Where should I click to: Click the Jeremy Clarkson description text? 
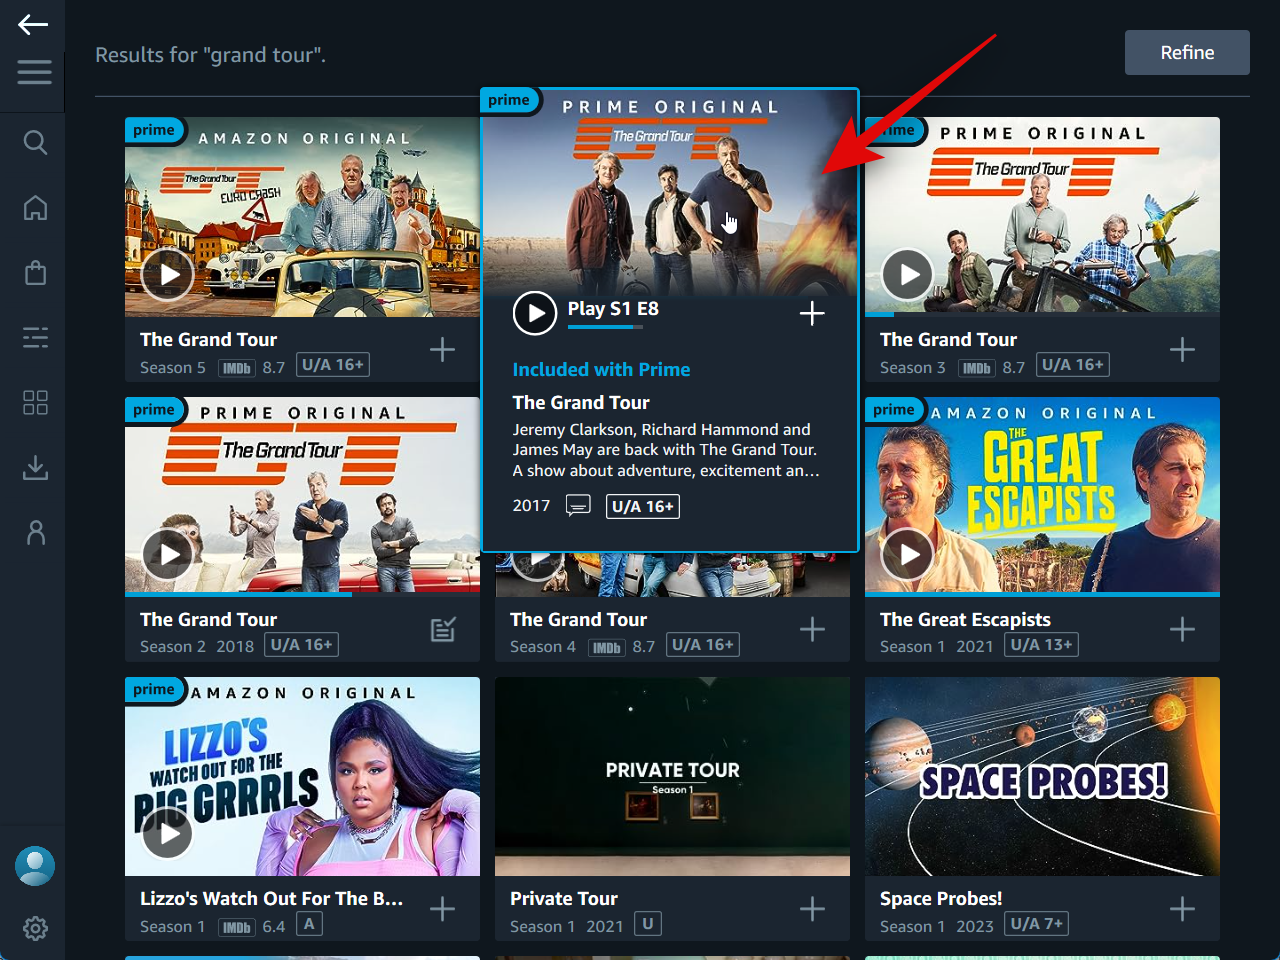(x=666, y=450)
